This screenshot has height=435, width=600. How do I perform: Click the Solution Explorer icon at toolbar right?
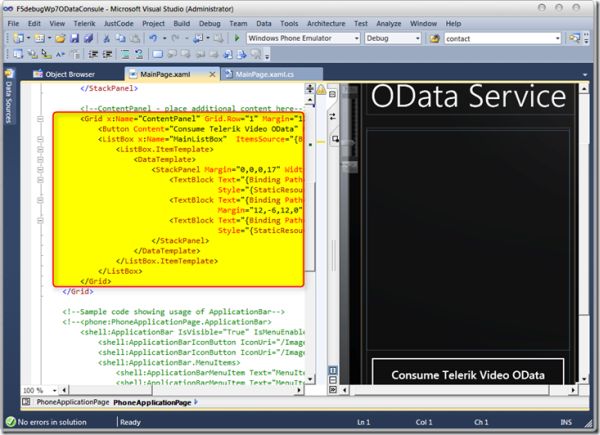pyautogui.click(x=574, y=38)
